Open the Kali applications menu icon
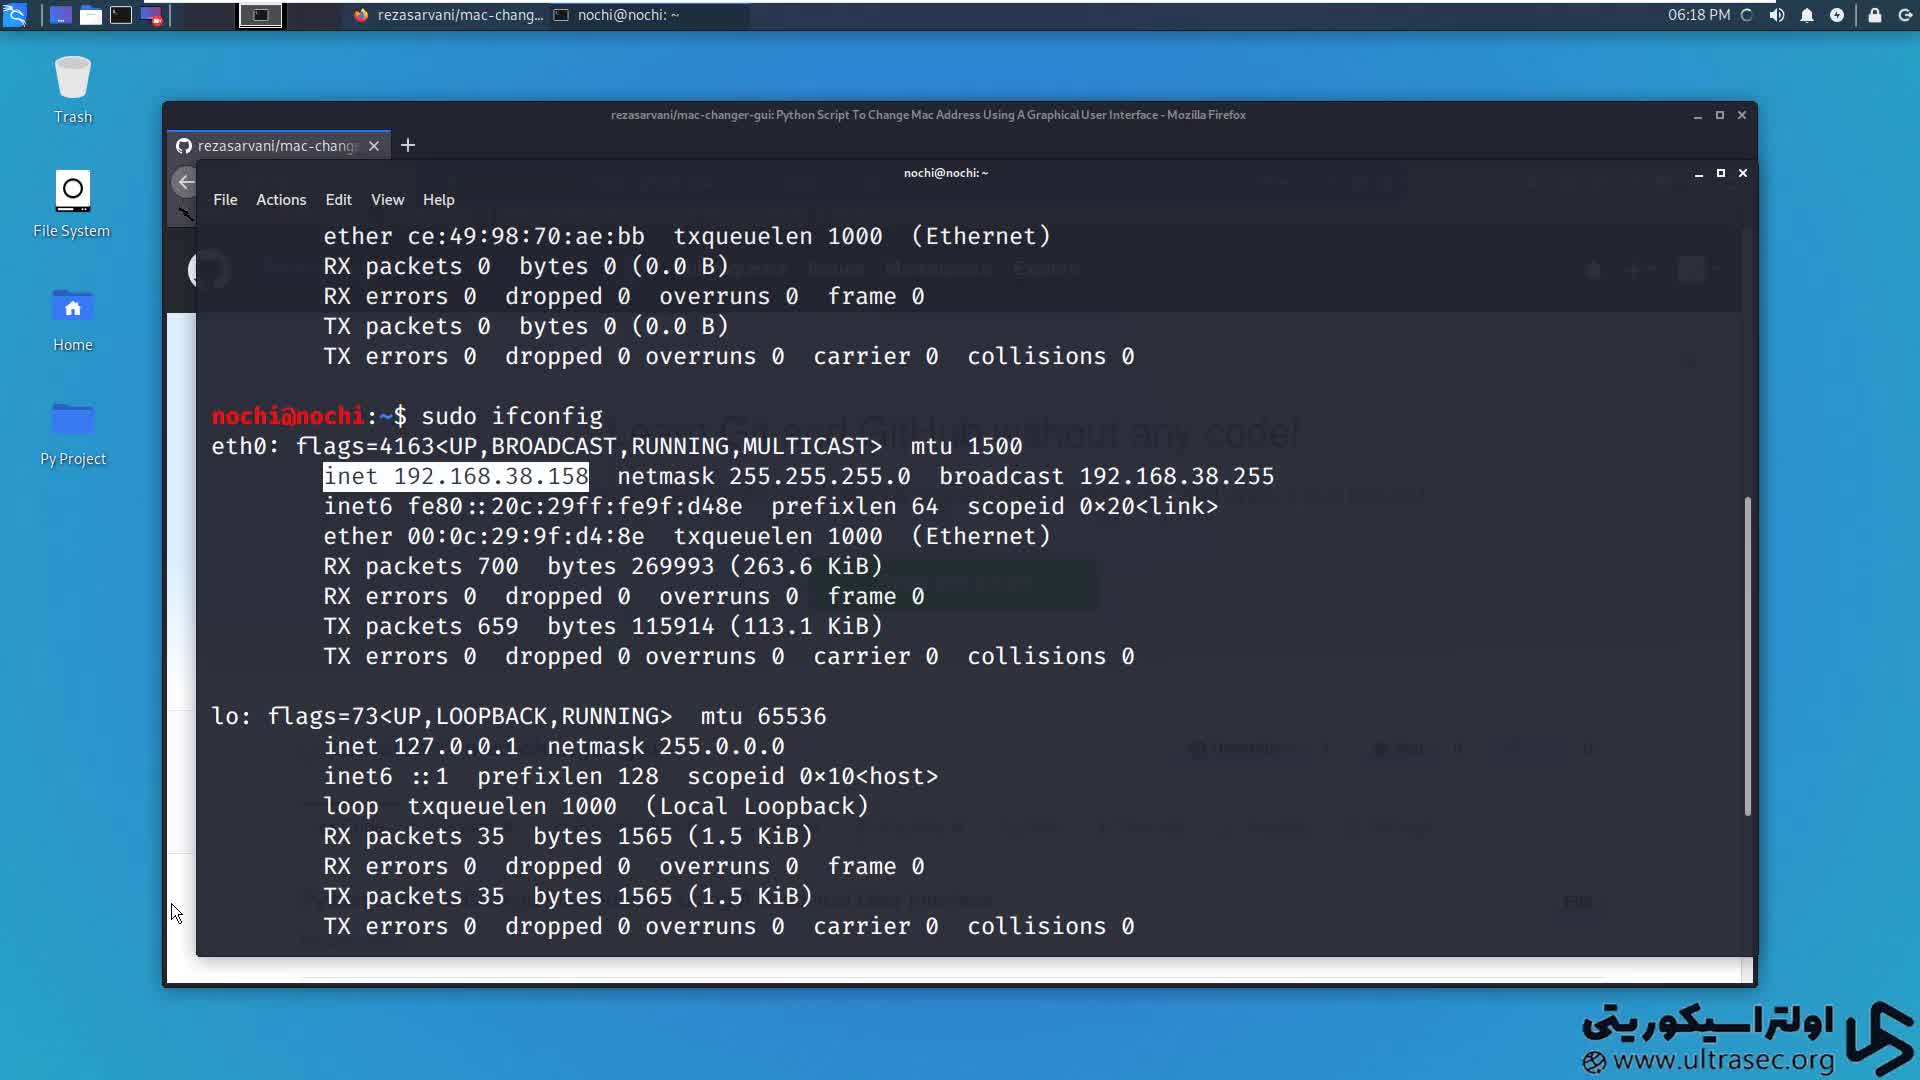Screen dimensions: 1920x1080 tap(15, 15)
